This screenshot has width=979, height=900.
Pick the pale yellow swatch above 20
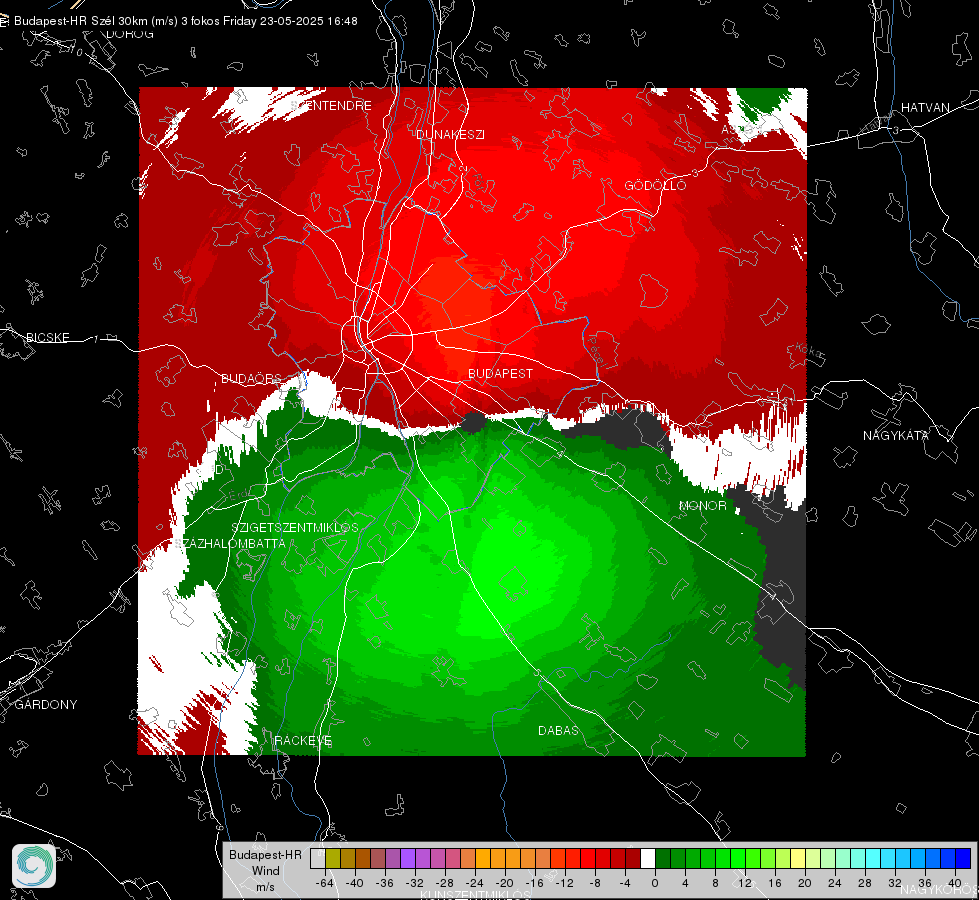click(x=798, y=858)
